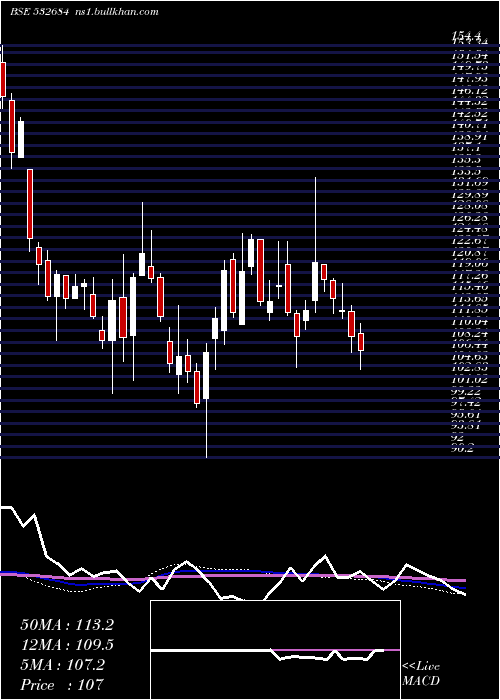Click the 151.54 price axis label
This screenshot has height=700, width=500.
468,56
